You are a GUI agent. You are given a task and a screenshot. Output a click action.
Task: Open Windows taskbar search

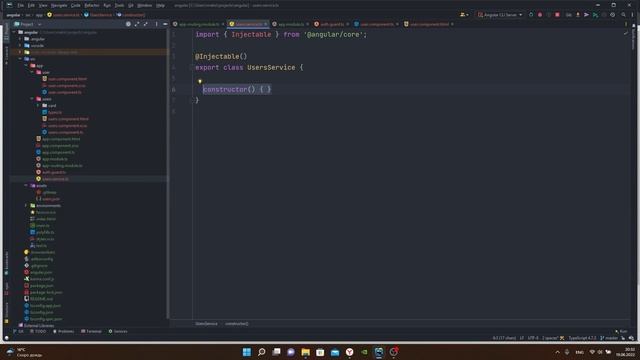(x=262, y=352)
